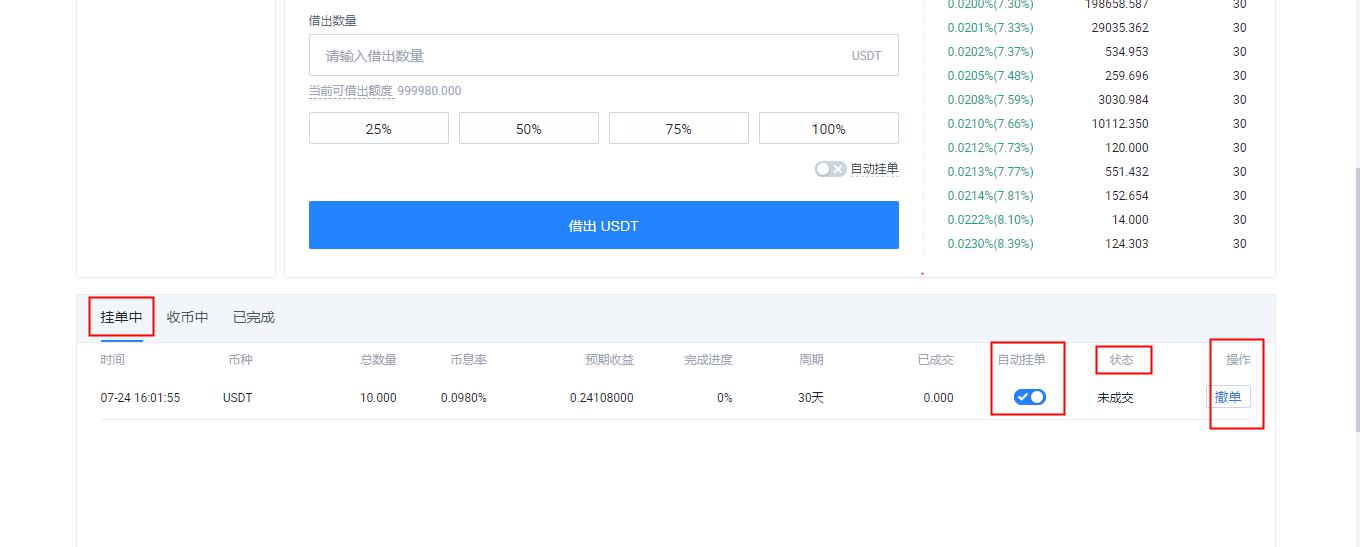
Task: Switch to the 收币中 tab
Action: click(188, 317)
